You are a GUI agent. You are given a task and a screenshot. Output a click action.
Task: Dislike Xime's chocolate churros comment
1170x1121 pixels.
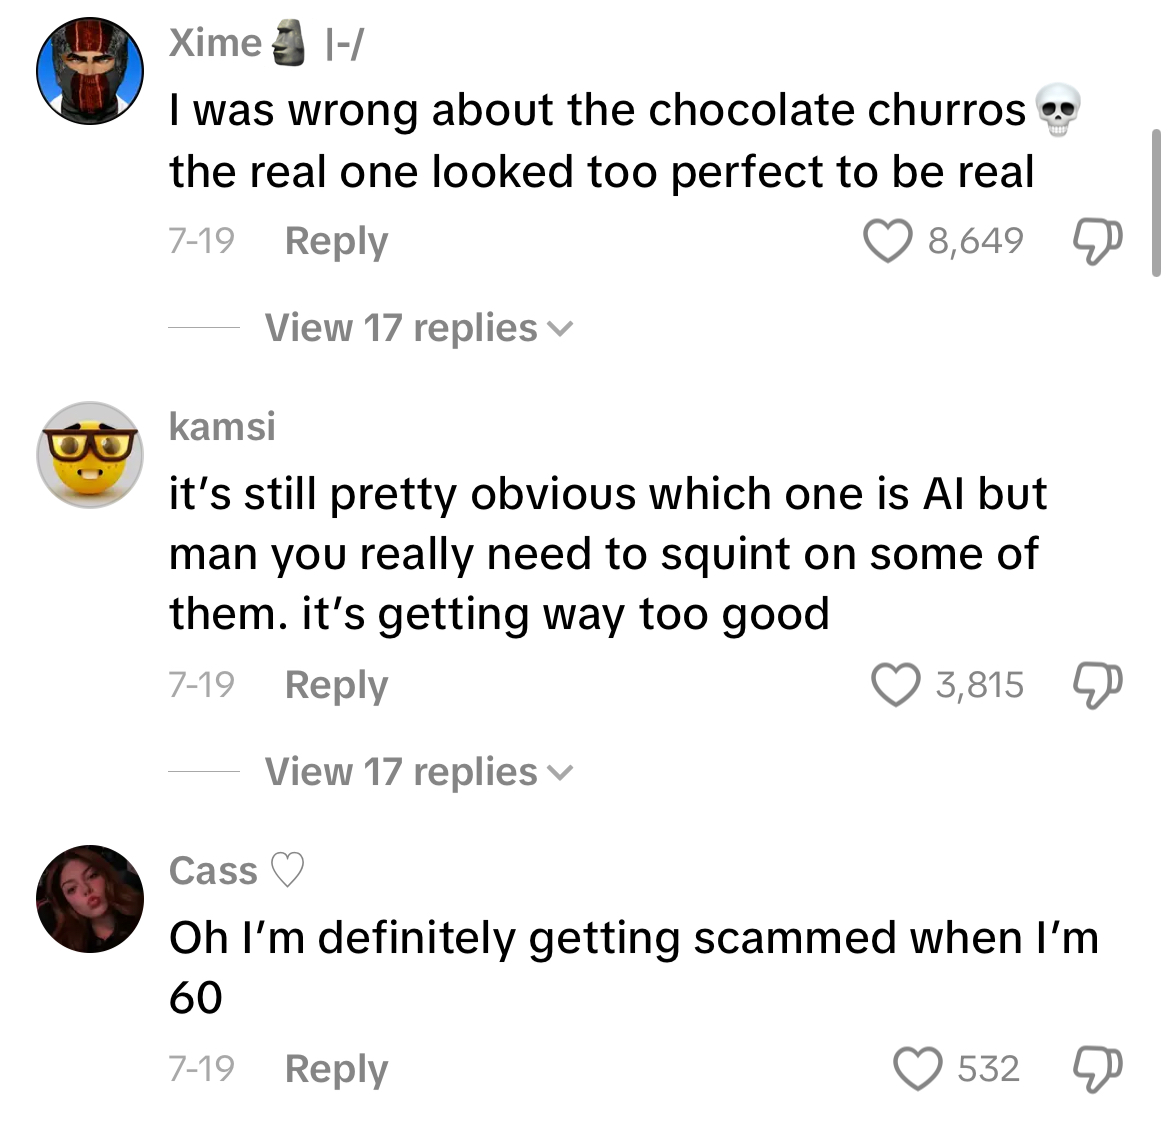tap(1097, 241)
